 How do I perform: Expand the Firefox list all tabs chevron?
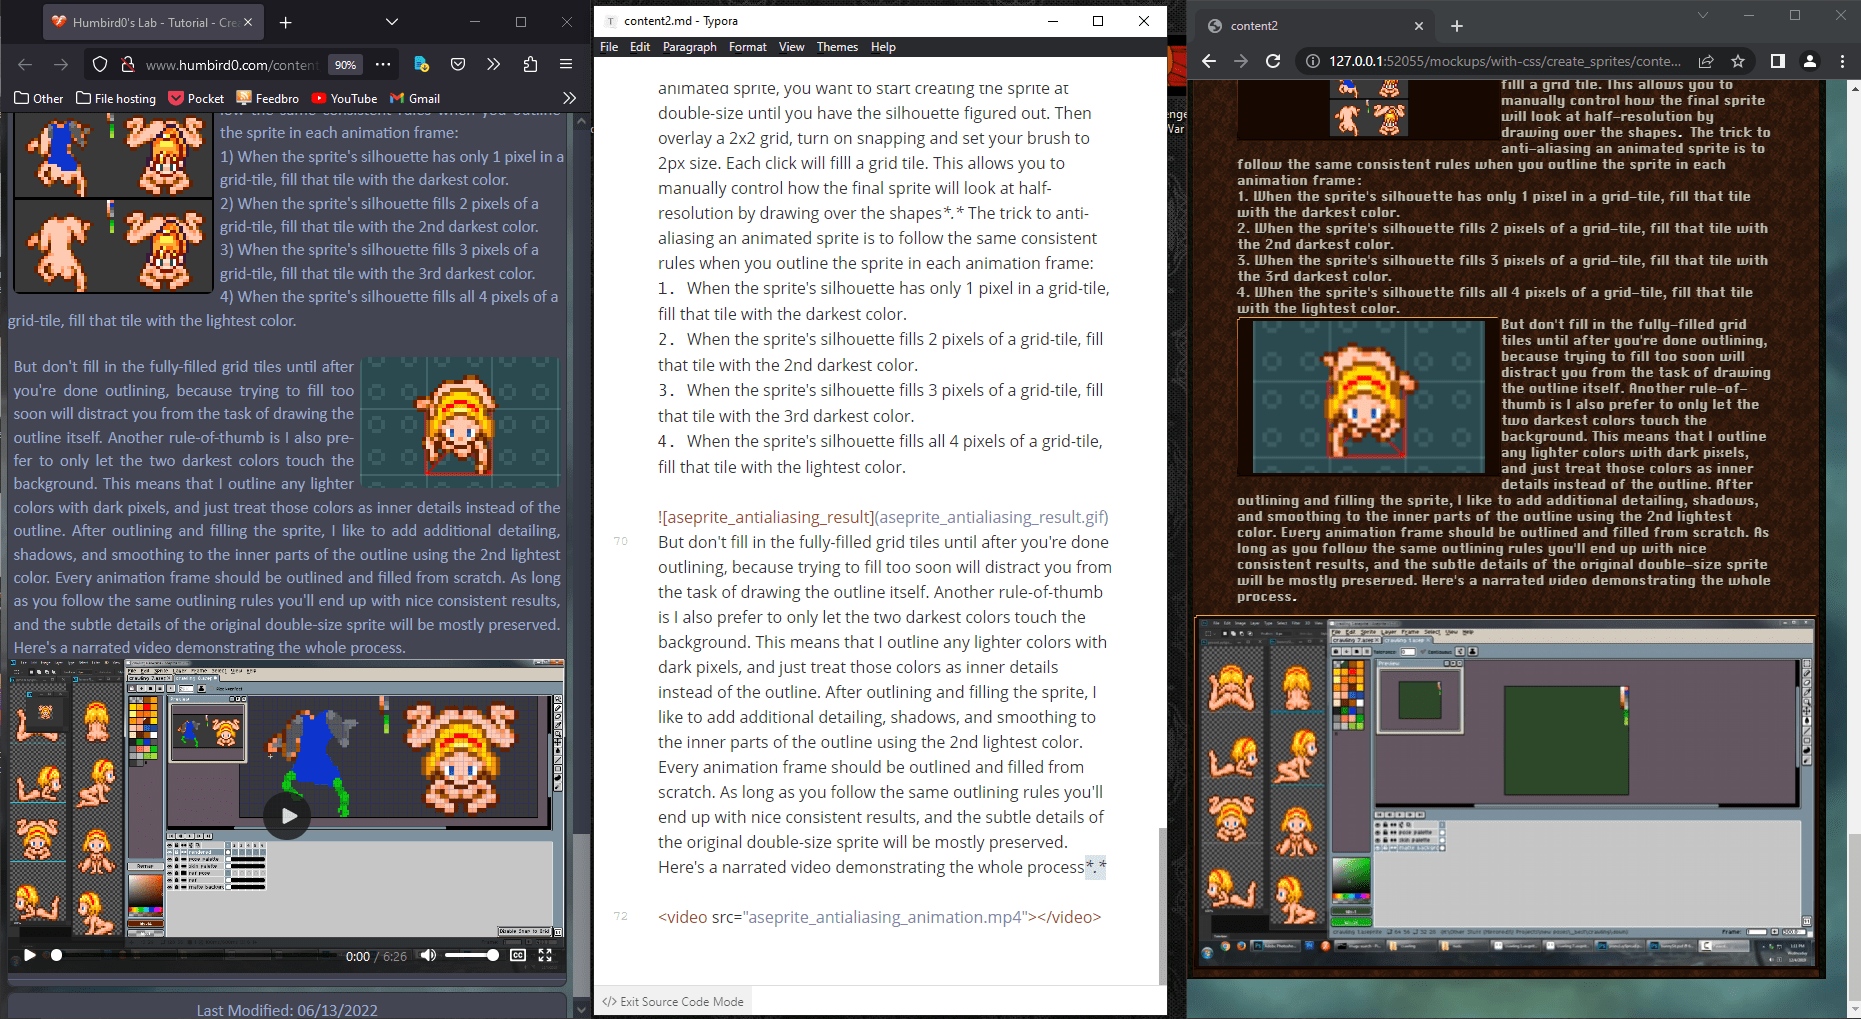pos(392,22)
